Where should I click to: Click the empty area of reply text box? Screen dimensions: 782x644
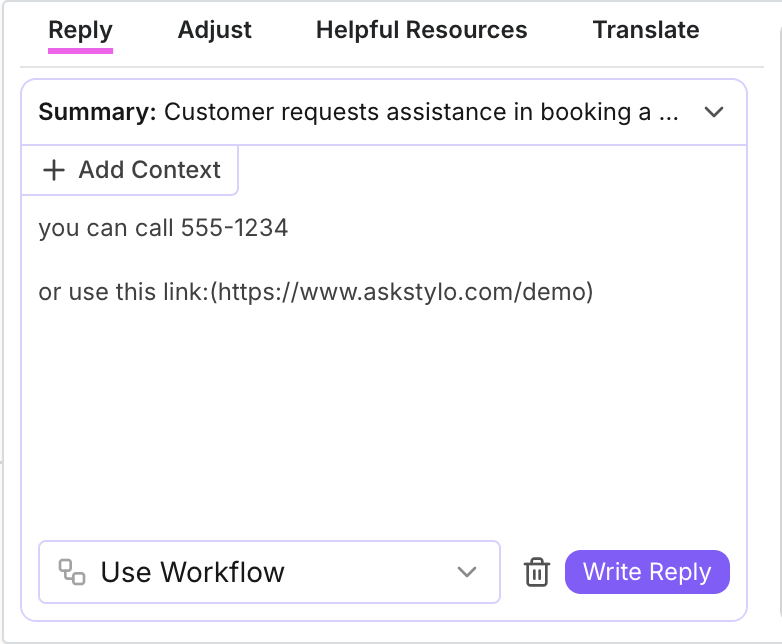380,420
